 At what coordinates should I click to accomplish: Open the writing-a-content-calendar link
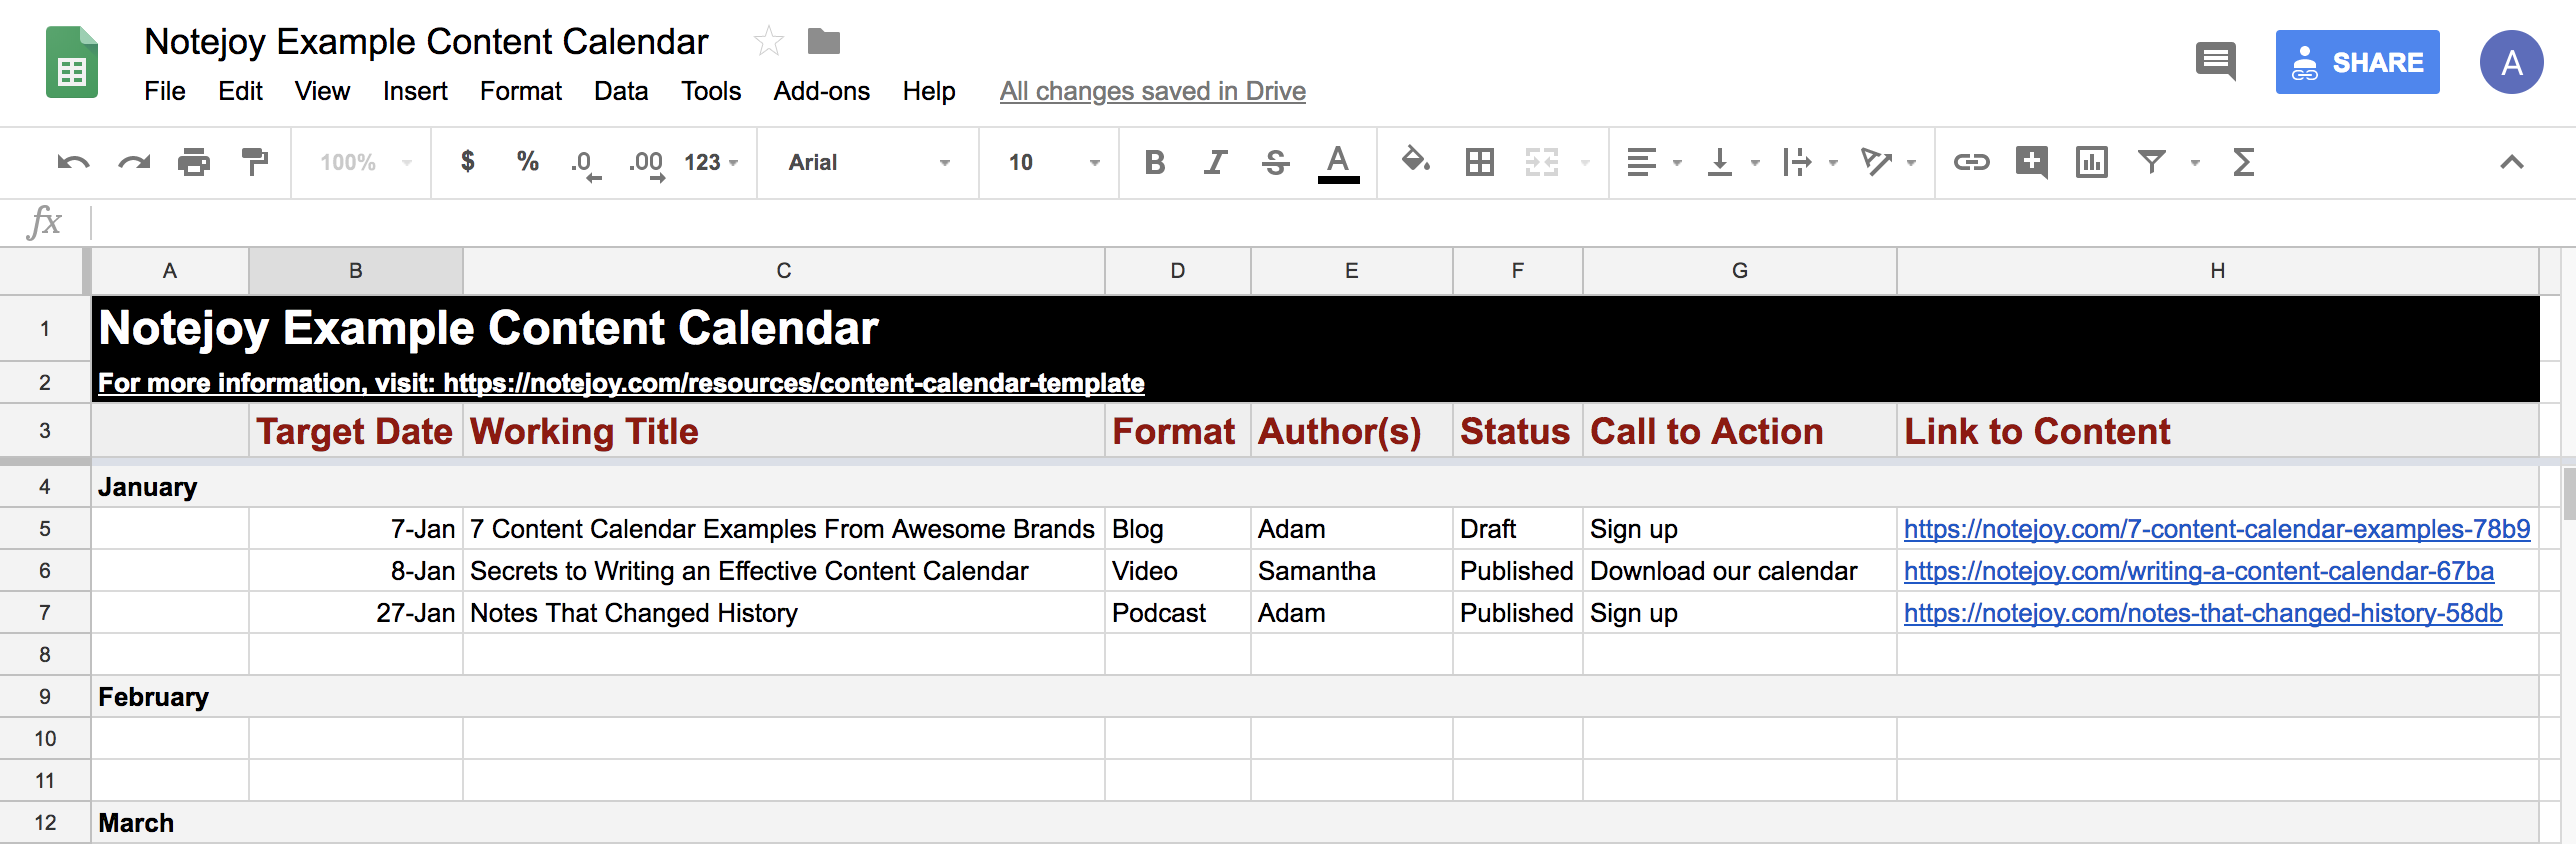coord(2198,571)
